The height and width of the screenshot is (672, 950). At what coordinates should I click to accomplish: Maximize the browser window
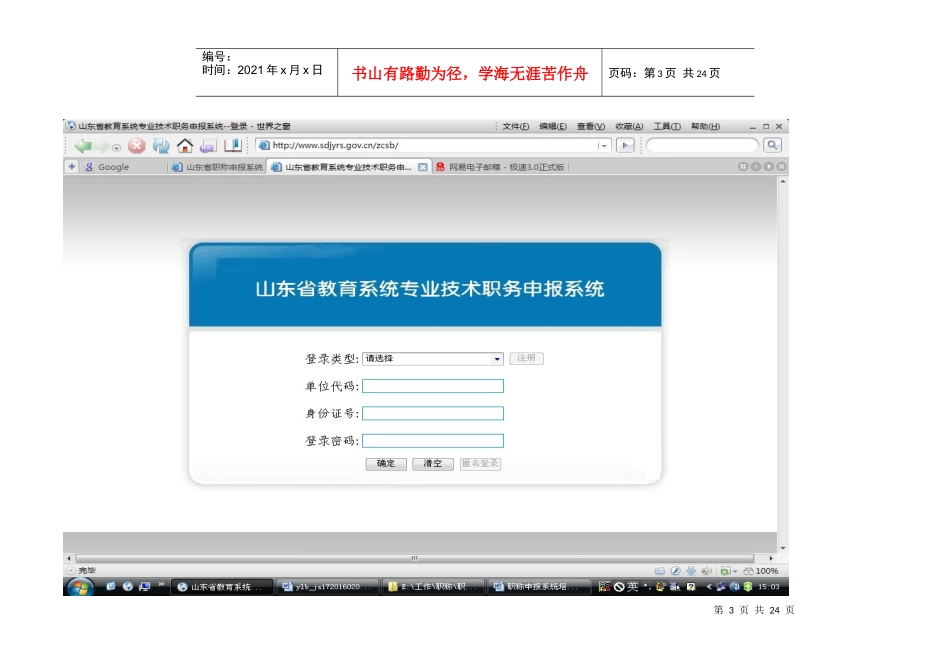766,126
